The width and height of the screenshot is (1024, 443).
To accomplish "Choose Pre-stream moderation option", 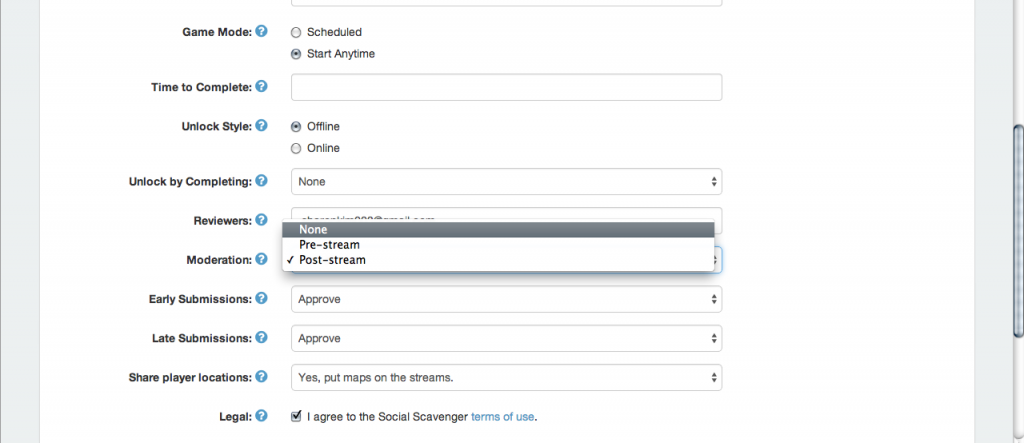I will (498, 244).
